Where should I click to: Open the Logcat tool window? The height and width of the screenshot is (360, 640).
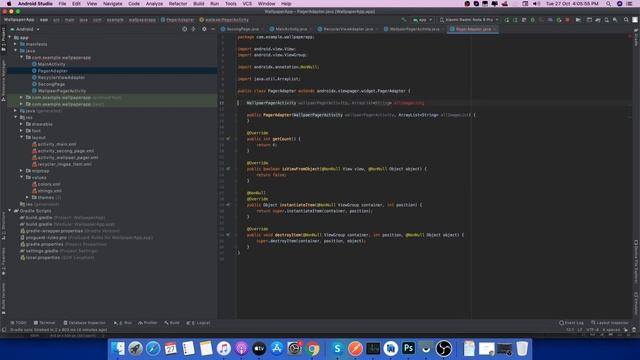click(x=198, y=323)
